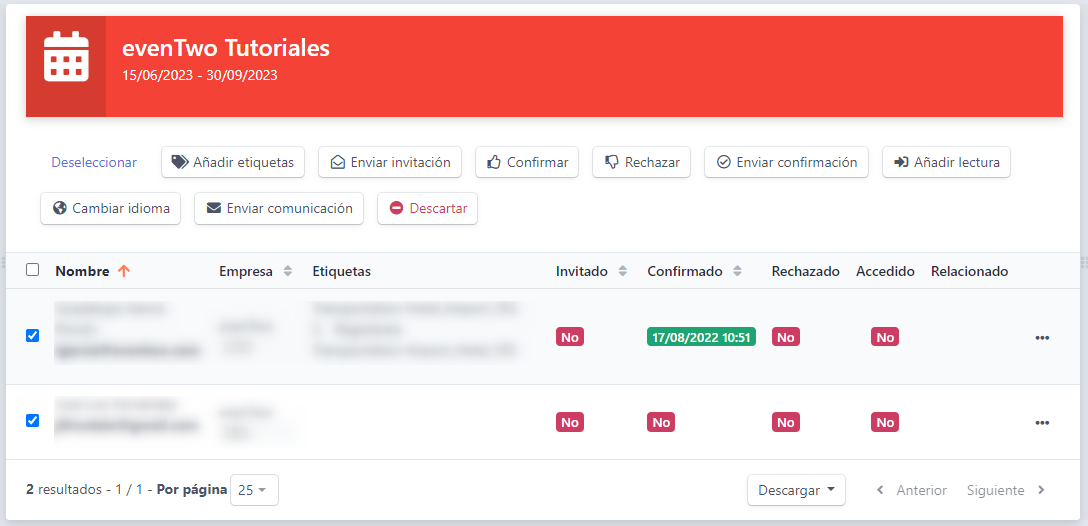Click the Confirmado No badge in second row
The image size is (1088, 526).
(661, 422)
